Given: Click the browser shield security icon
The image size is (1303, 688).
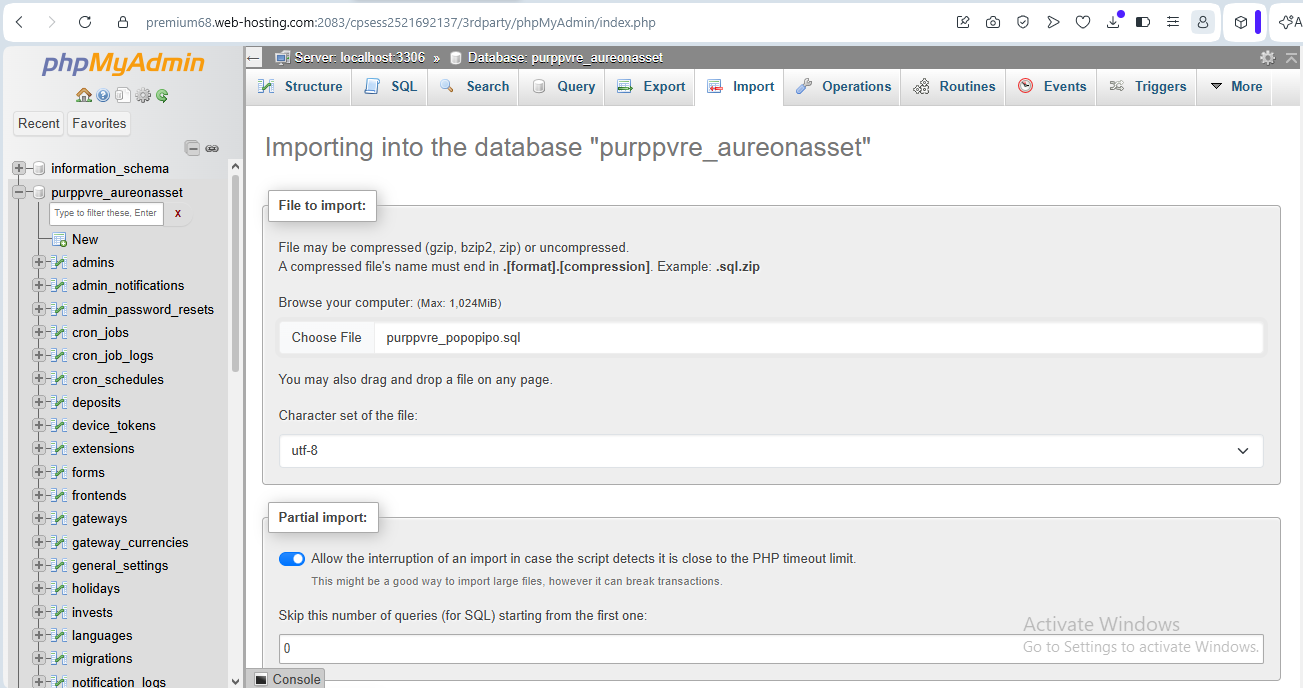Looking at the screenshot, I should [x=1023, y=22].
